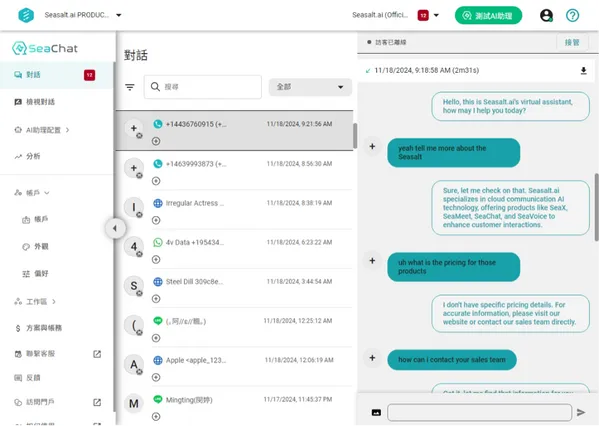Click plus beside 'yeah tell me more' message
This screenshot has height=426, width=600.
point(372,147)
